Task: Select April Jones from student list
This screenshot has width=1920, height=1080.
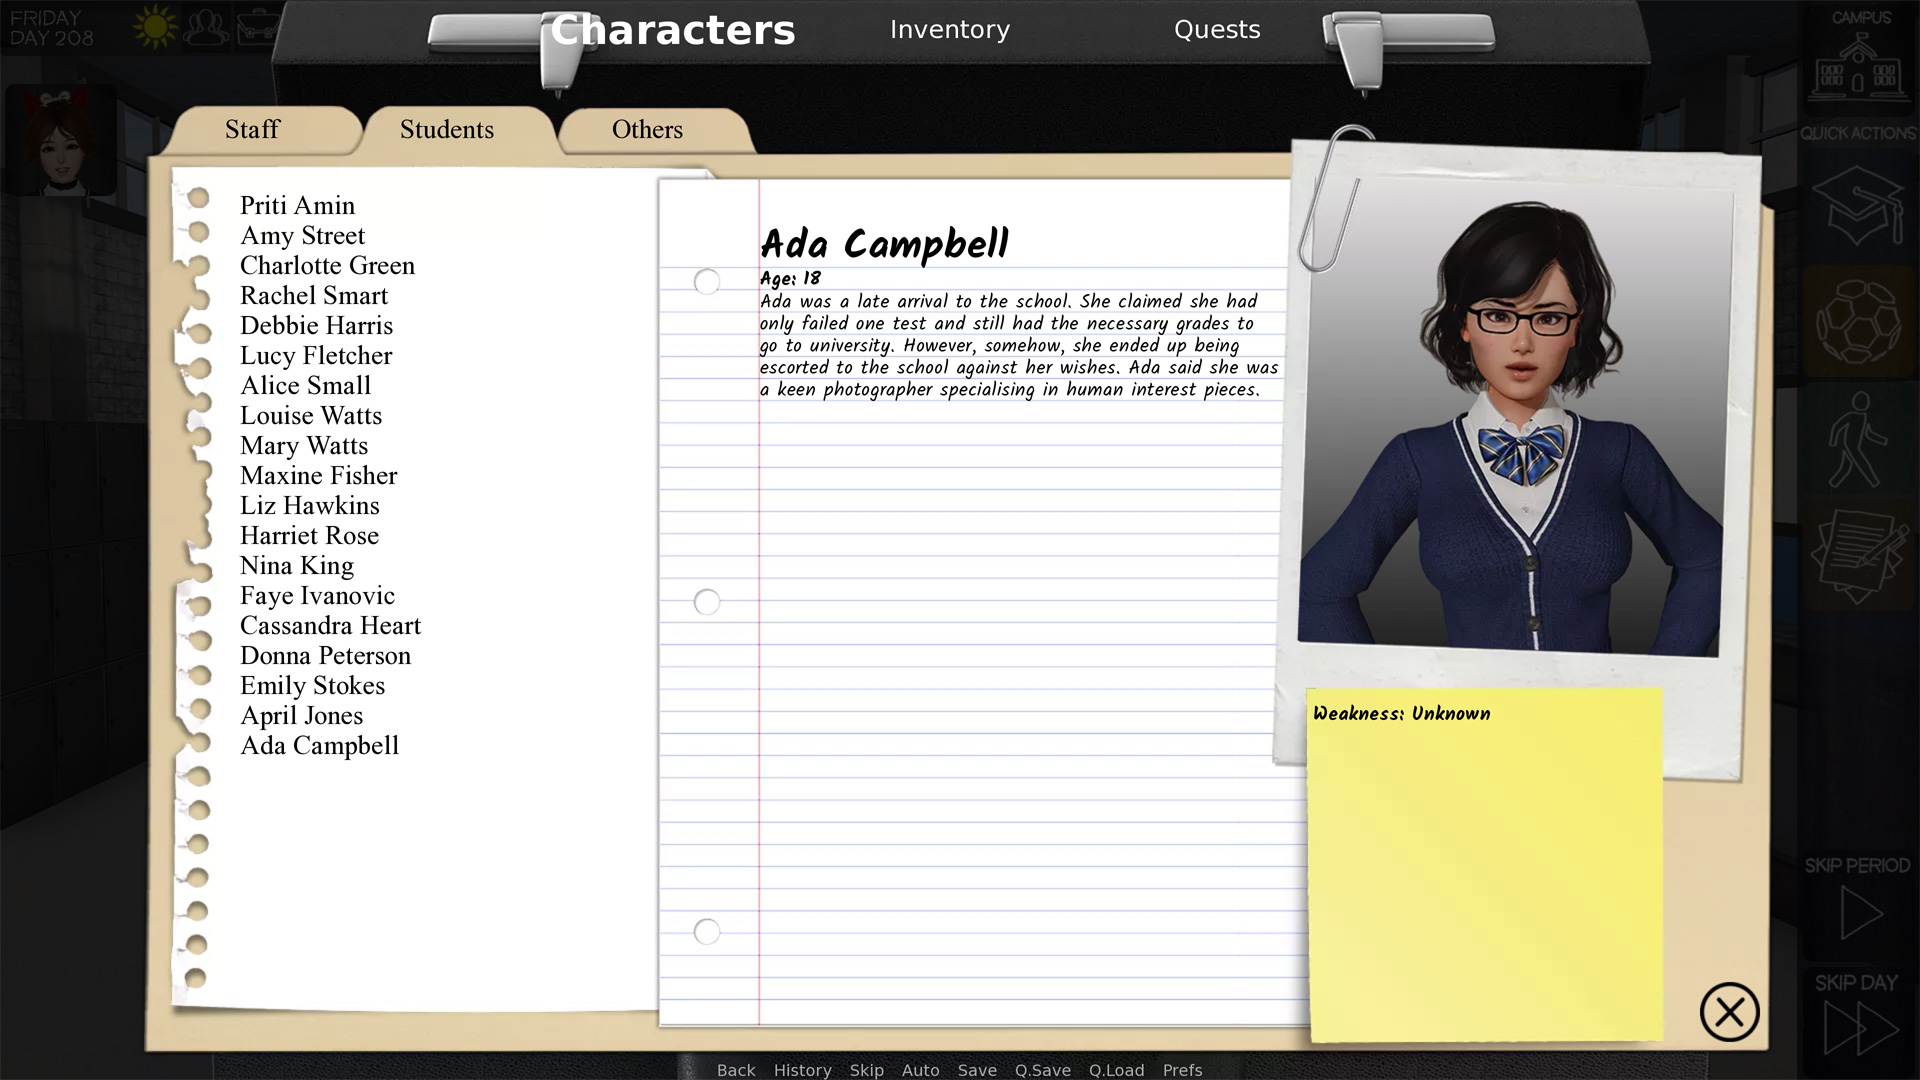Action: coord(301,716)
